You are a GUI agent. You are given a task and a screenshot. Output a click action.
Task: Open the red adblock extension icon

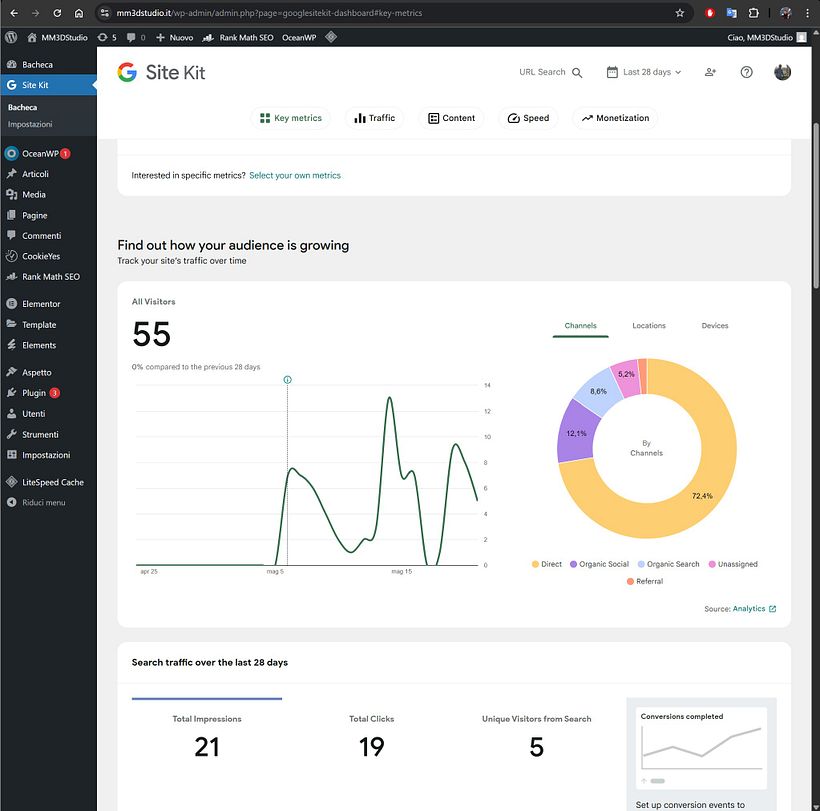(710, 13)
